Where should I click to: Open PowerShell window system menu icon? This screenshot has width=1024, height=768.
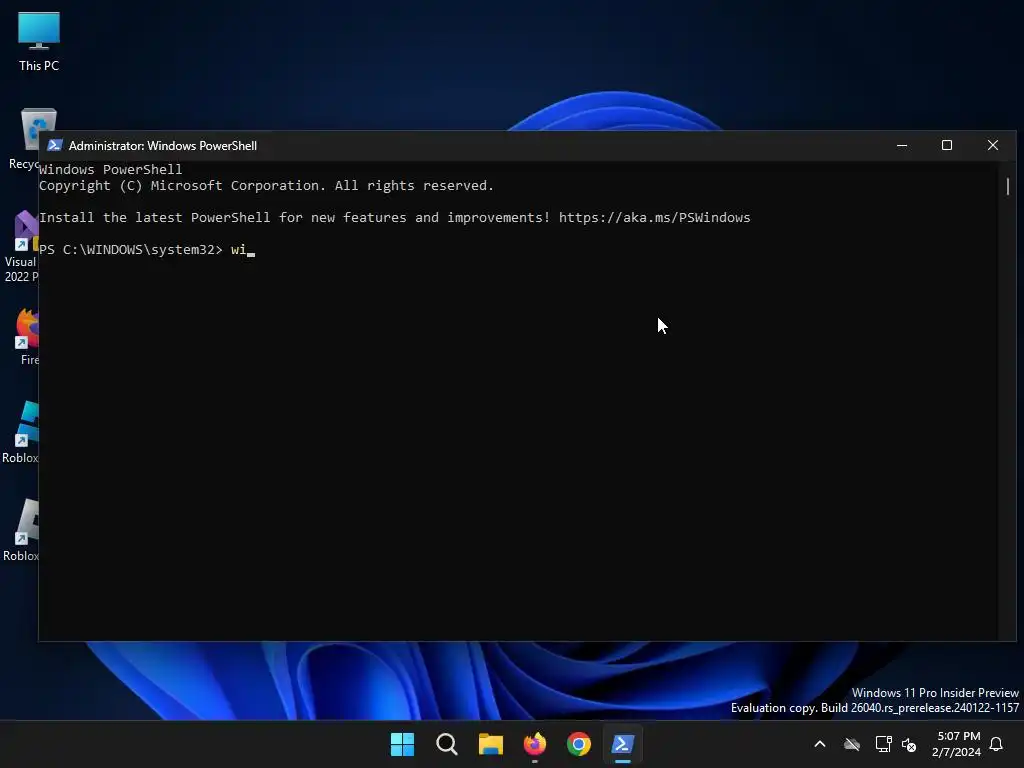coord(55,145)
